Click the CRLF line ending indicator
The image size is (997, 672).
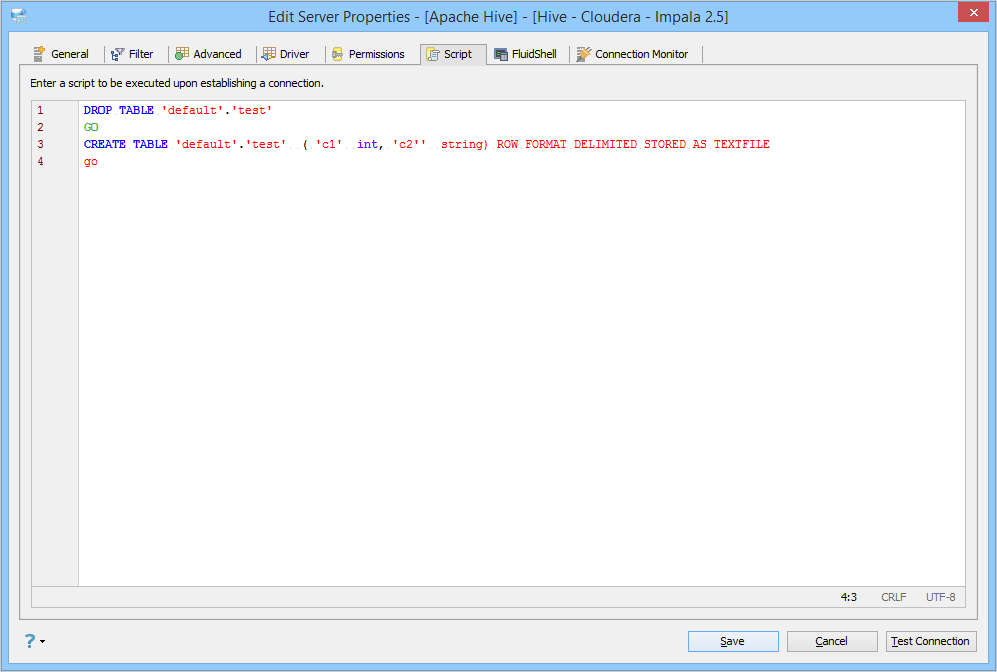pos(893,597)
